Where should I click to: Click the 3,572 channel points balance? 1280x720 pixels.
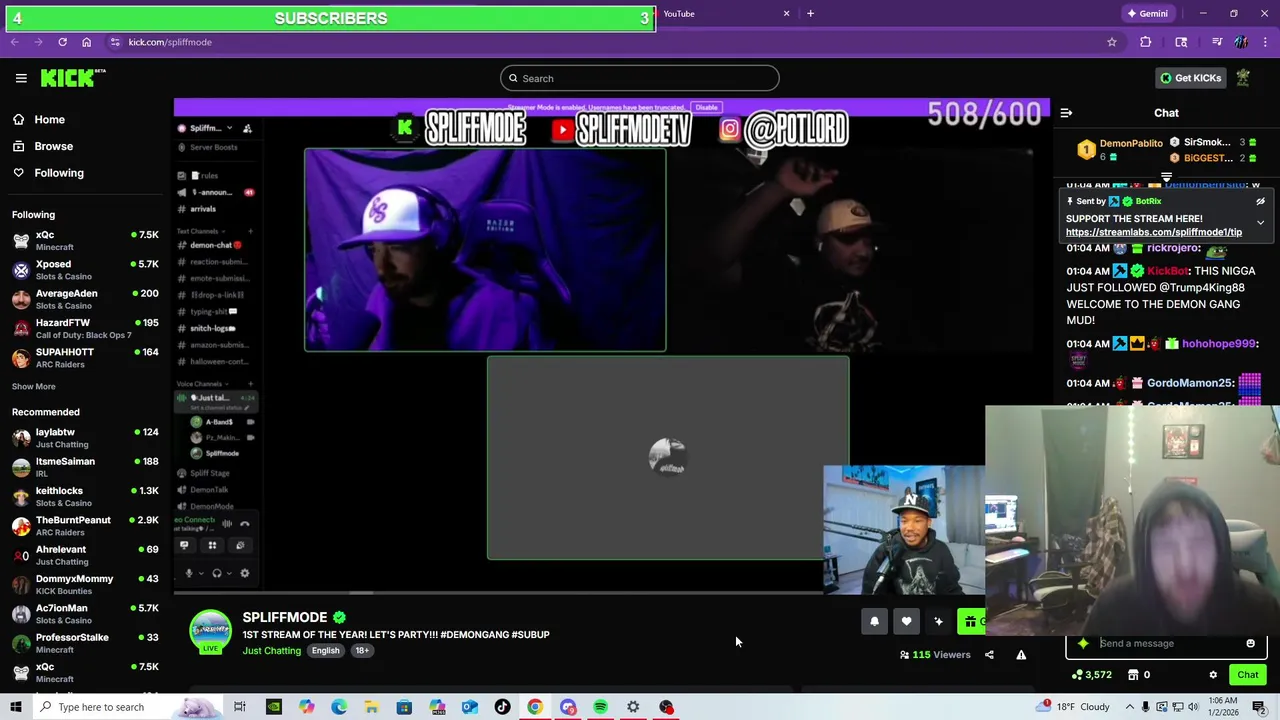(1091, 675)
